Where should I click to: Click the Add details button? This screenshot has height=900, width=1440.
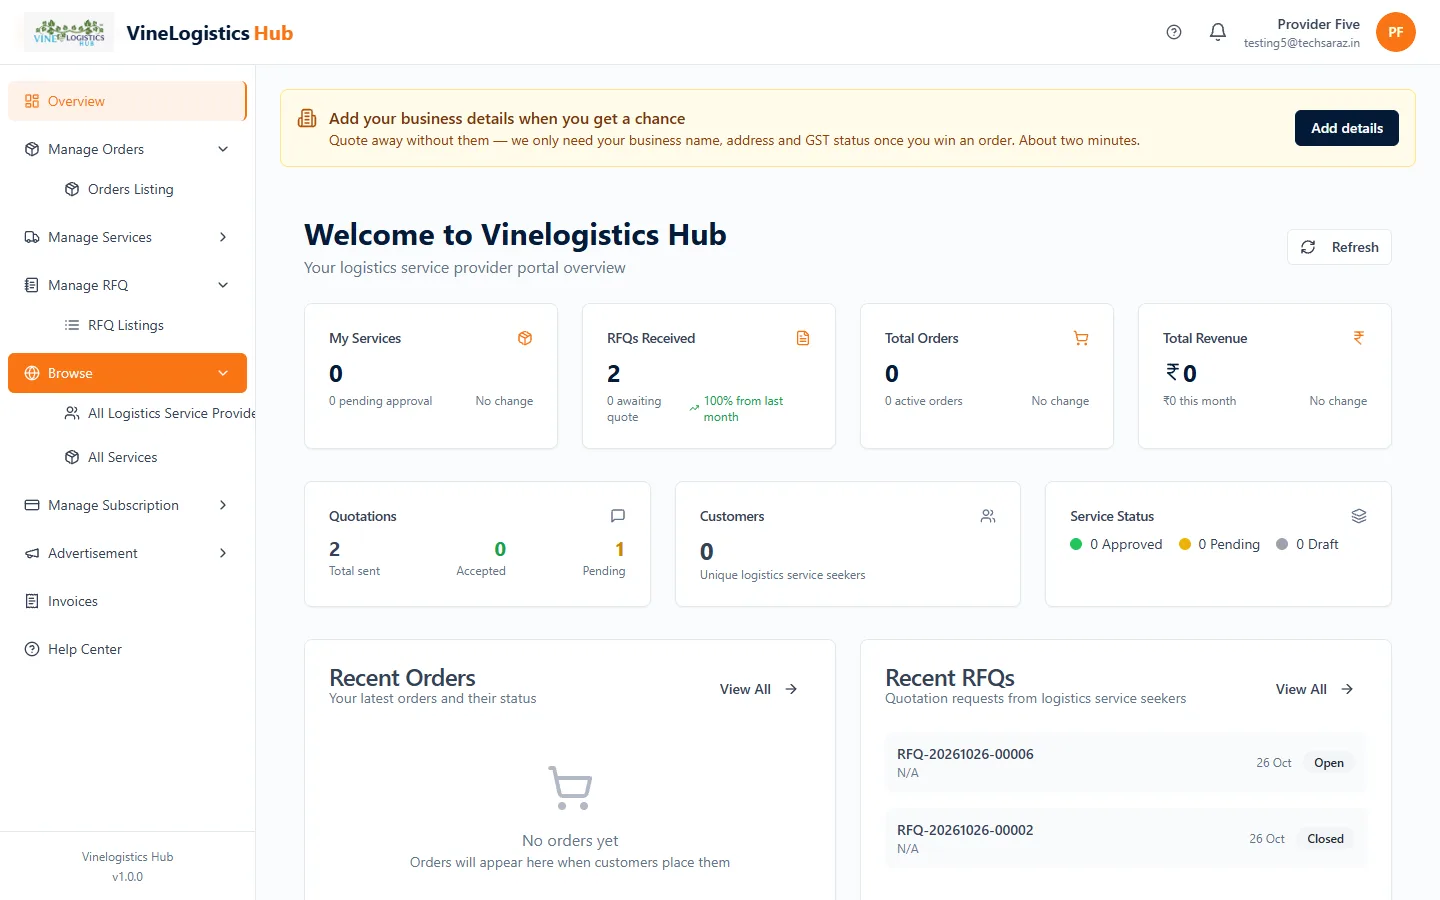point(1347,128)
